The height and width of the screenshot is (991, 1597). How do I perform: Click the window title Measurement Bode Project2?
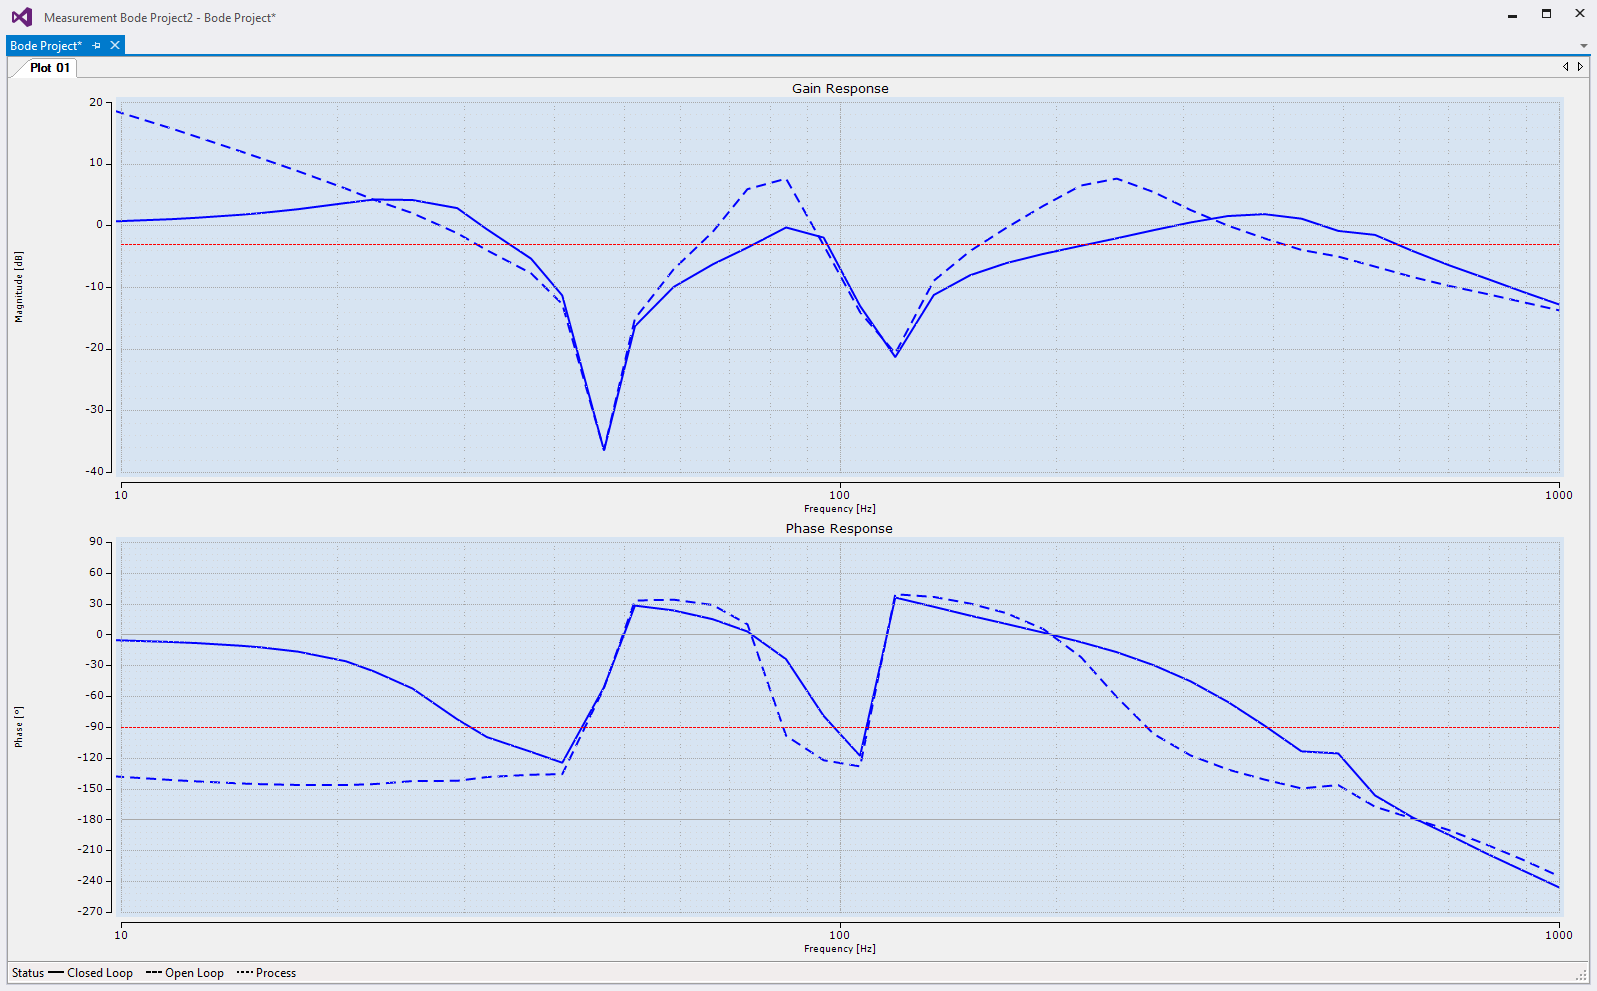pyautogui.click(x=160, y=18)
